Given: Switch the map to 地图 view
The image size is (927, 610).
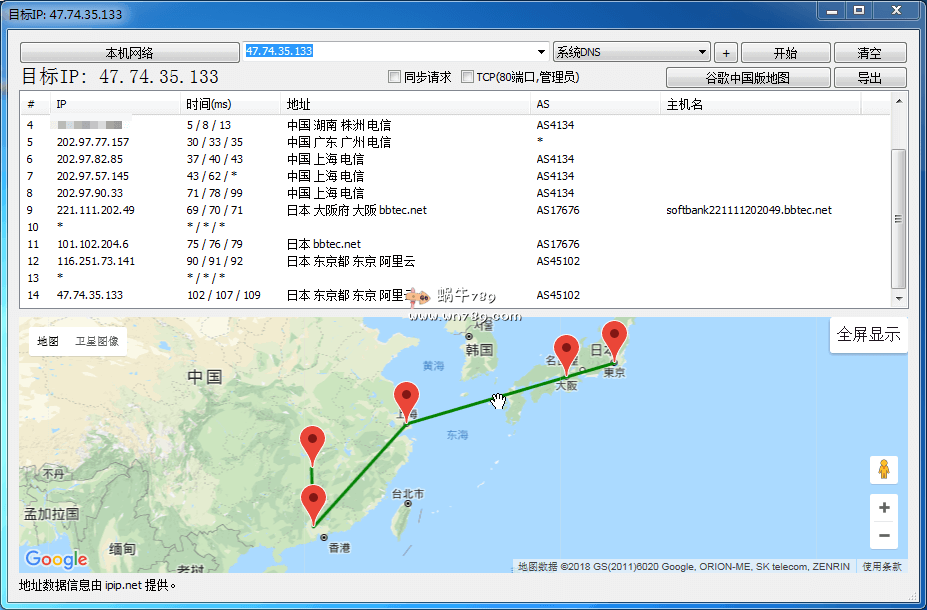Looking at the screenshot, I should coord(48,342).
